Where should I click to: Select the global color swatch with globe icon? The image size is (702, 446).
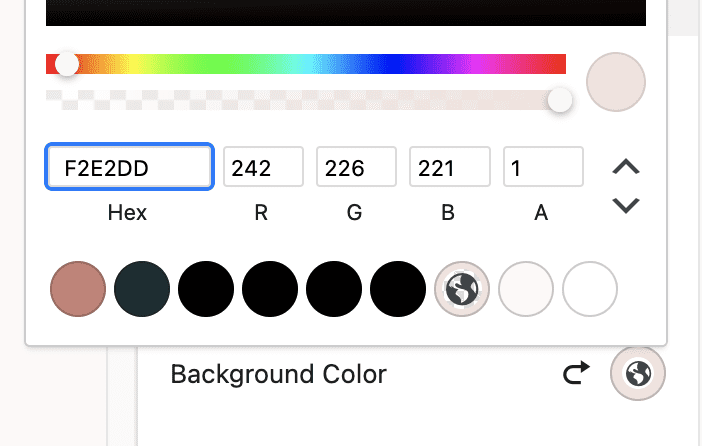point(462,289)
